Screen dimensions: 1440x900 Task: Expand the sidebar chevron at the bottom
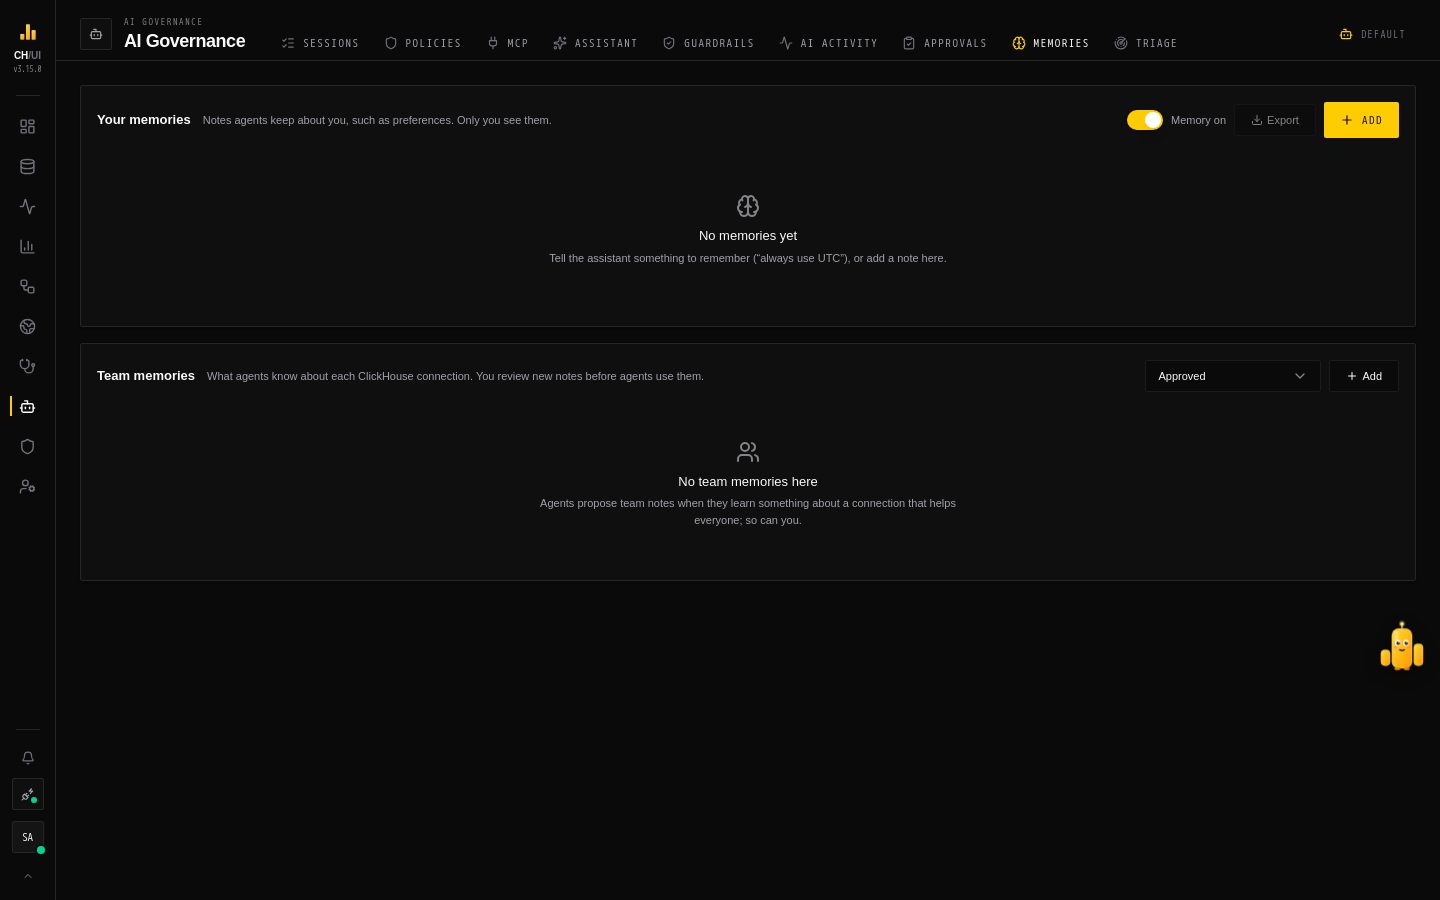pos(28,876)
